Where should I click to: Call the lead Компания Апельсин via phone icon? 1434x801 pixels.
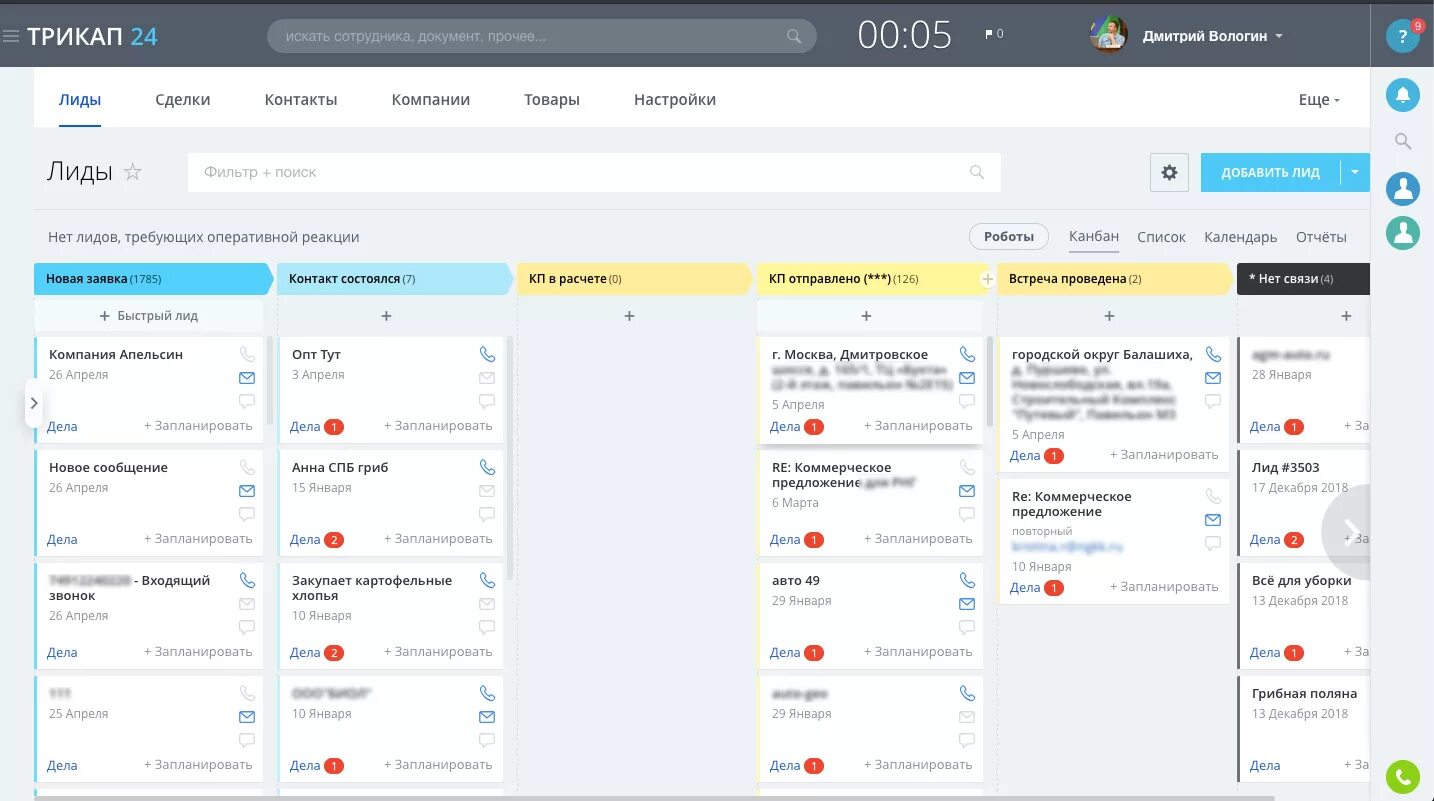coord(247,353)
